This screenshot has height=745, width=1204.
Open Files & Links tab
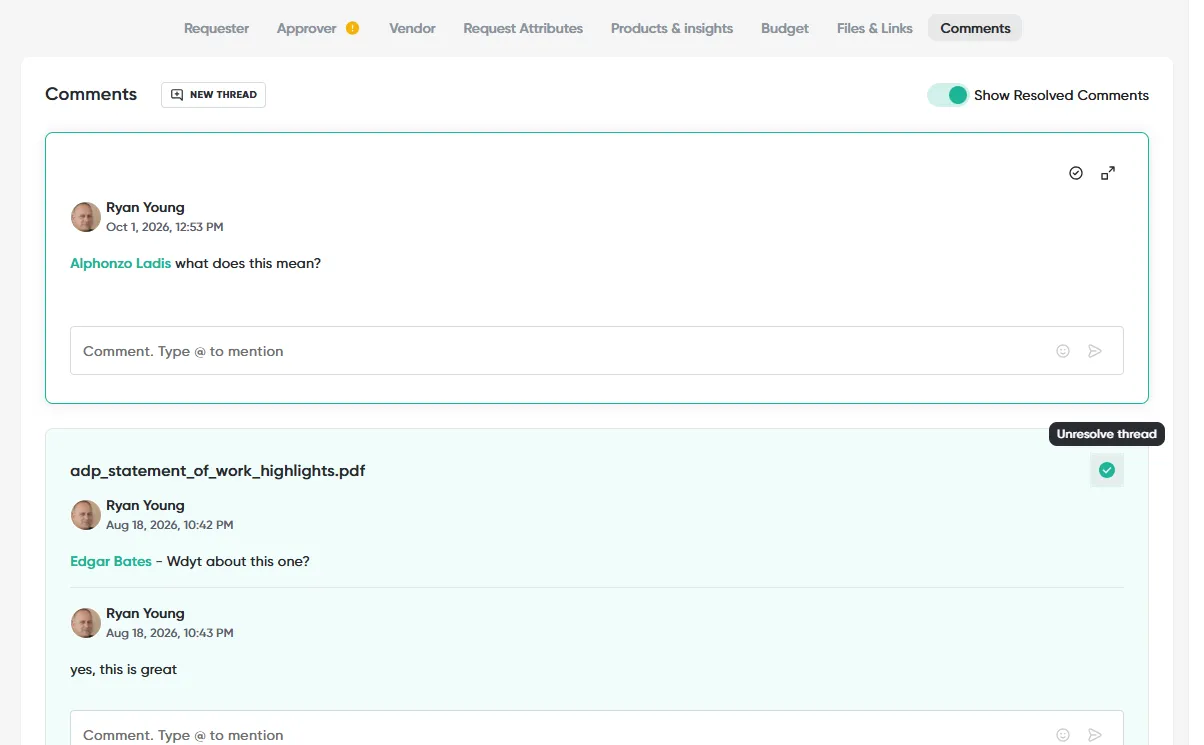[875, 28]
